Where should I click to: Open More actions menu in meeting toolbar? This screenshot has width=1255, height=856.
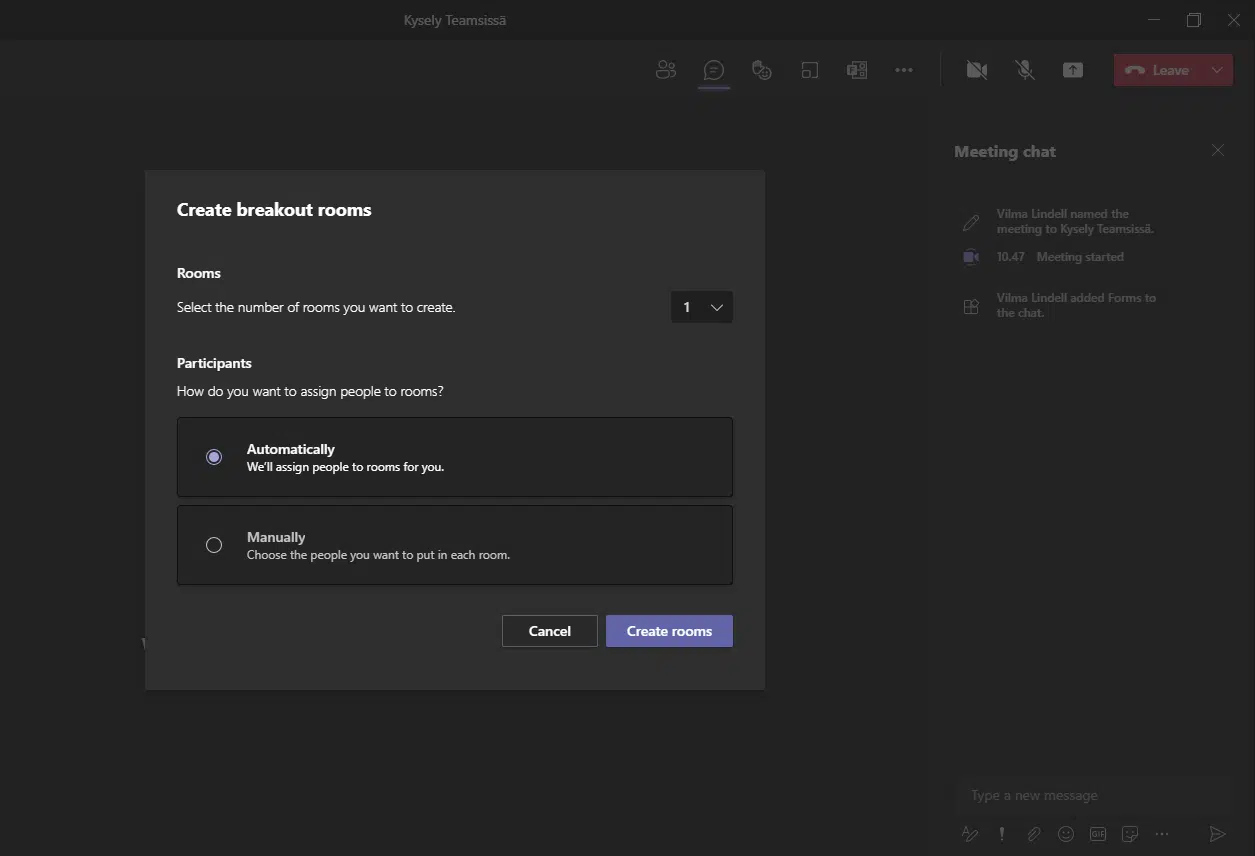point(904,70)
